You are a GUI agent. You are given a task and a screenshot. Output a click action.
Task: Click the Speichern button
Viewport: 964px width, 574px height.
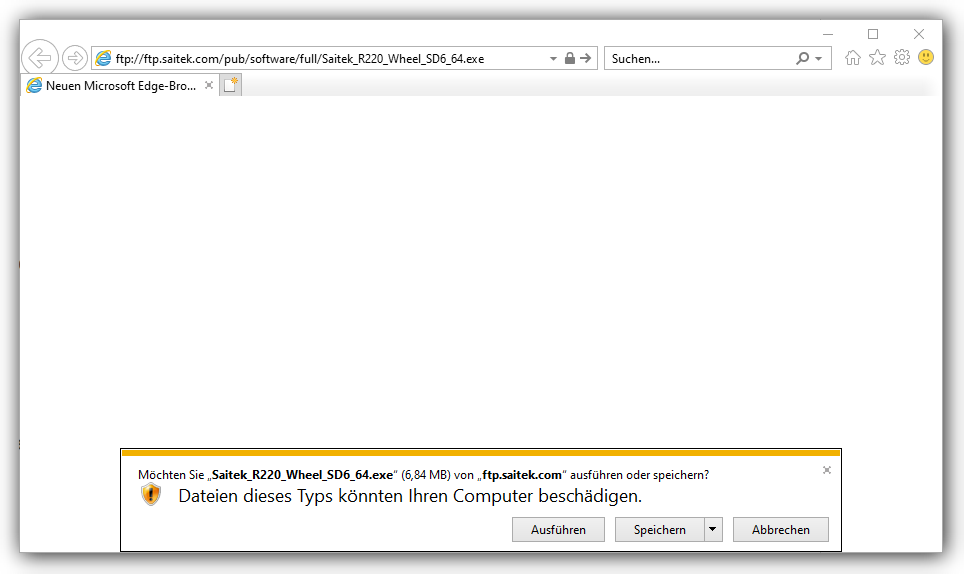click(x=660, y=530)
